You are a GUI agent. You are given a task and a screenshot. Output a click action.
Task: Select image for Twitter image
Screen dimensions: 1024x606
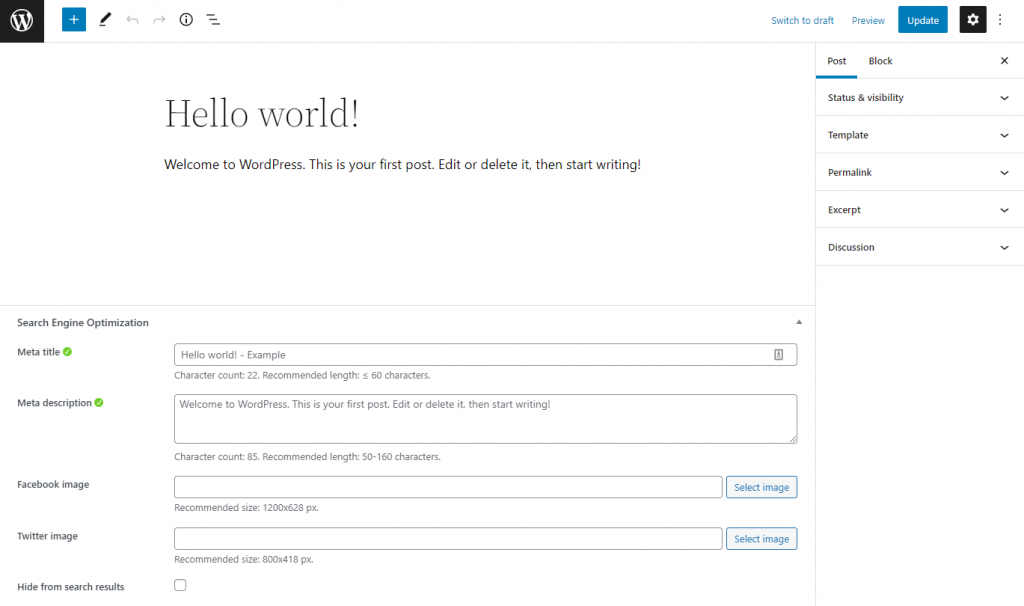click(761, 539)
